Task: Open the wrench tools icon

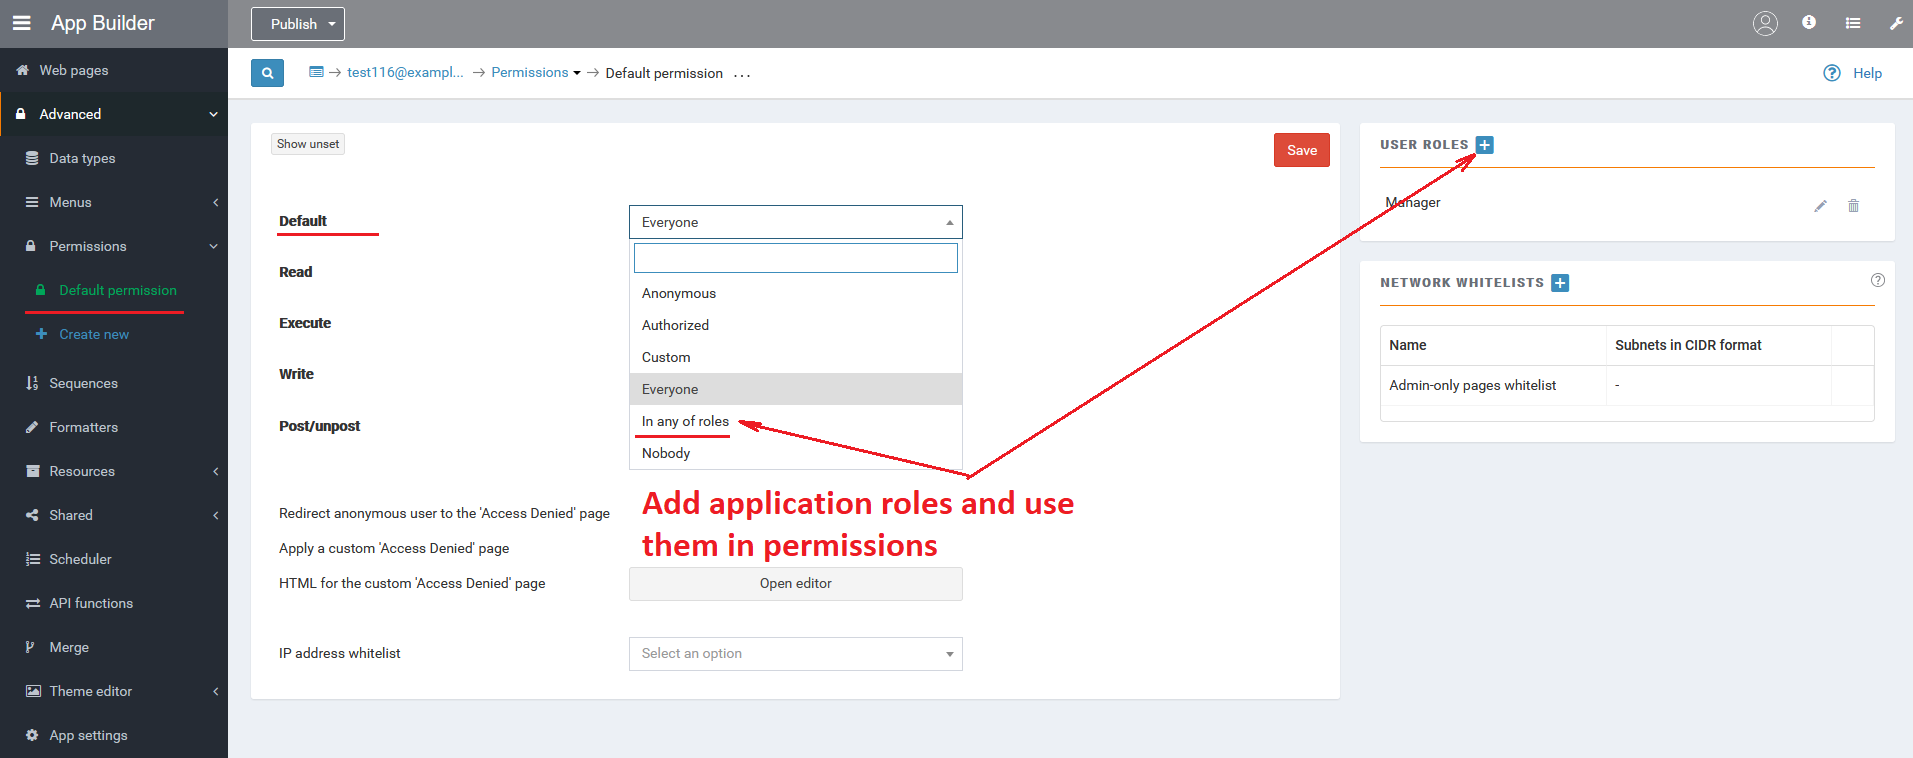Action: pos(1896,23)
